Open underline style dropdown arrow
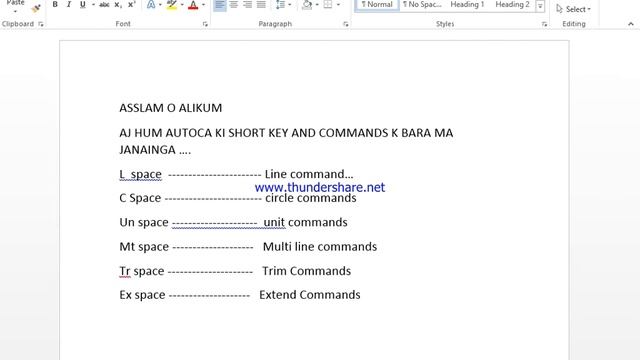640x360 pixels. tap(93, 4)
